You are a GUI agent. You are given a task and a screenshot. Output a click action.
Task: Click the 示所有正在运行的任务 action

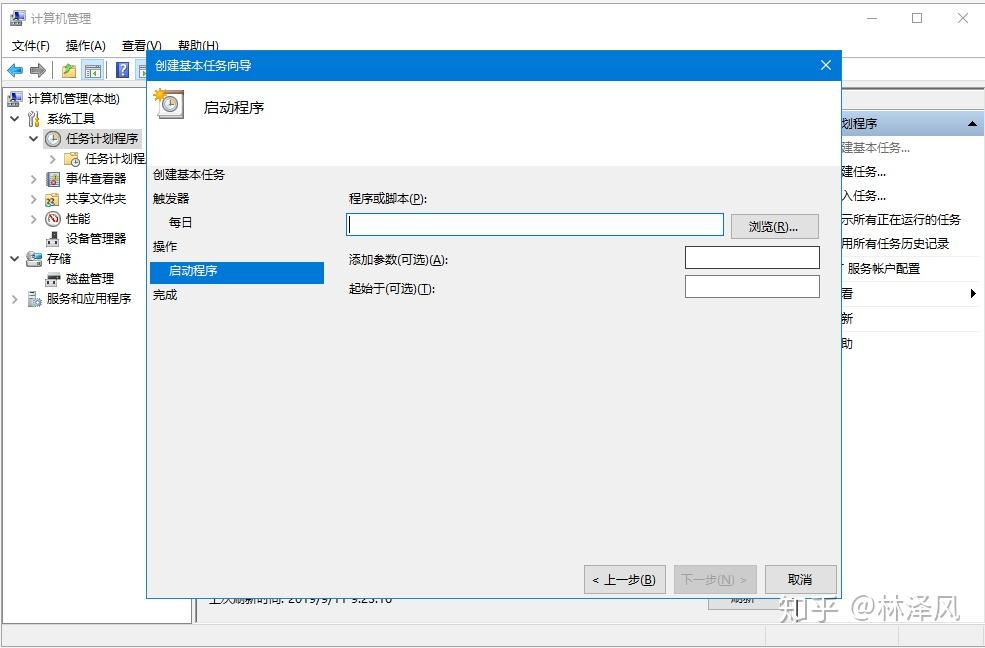(x=901, y=220)
